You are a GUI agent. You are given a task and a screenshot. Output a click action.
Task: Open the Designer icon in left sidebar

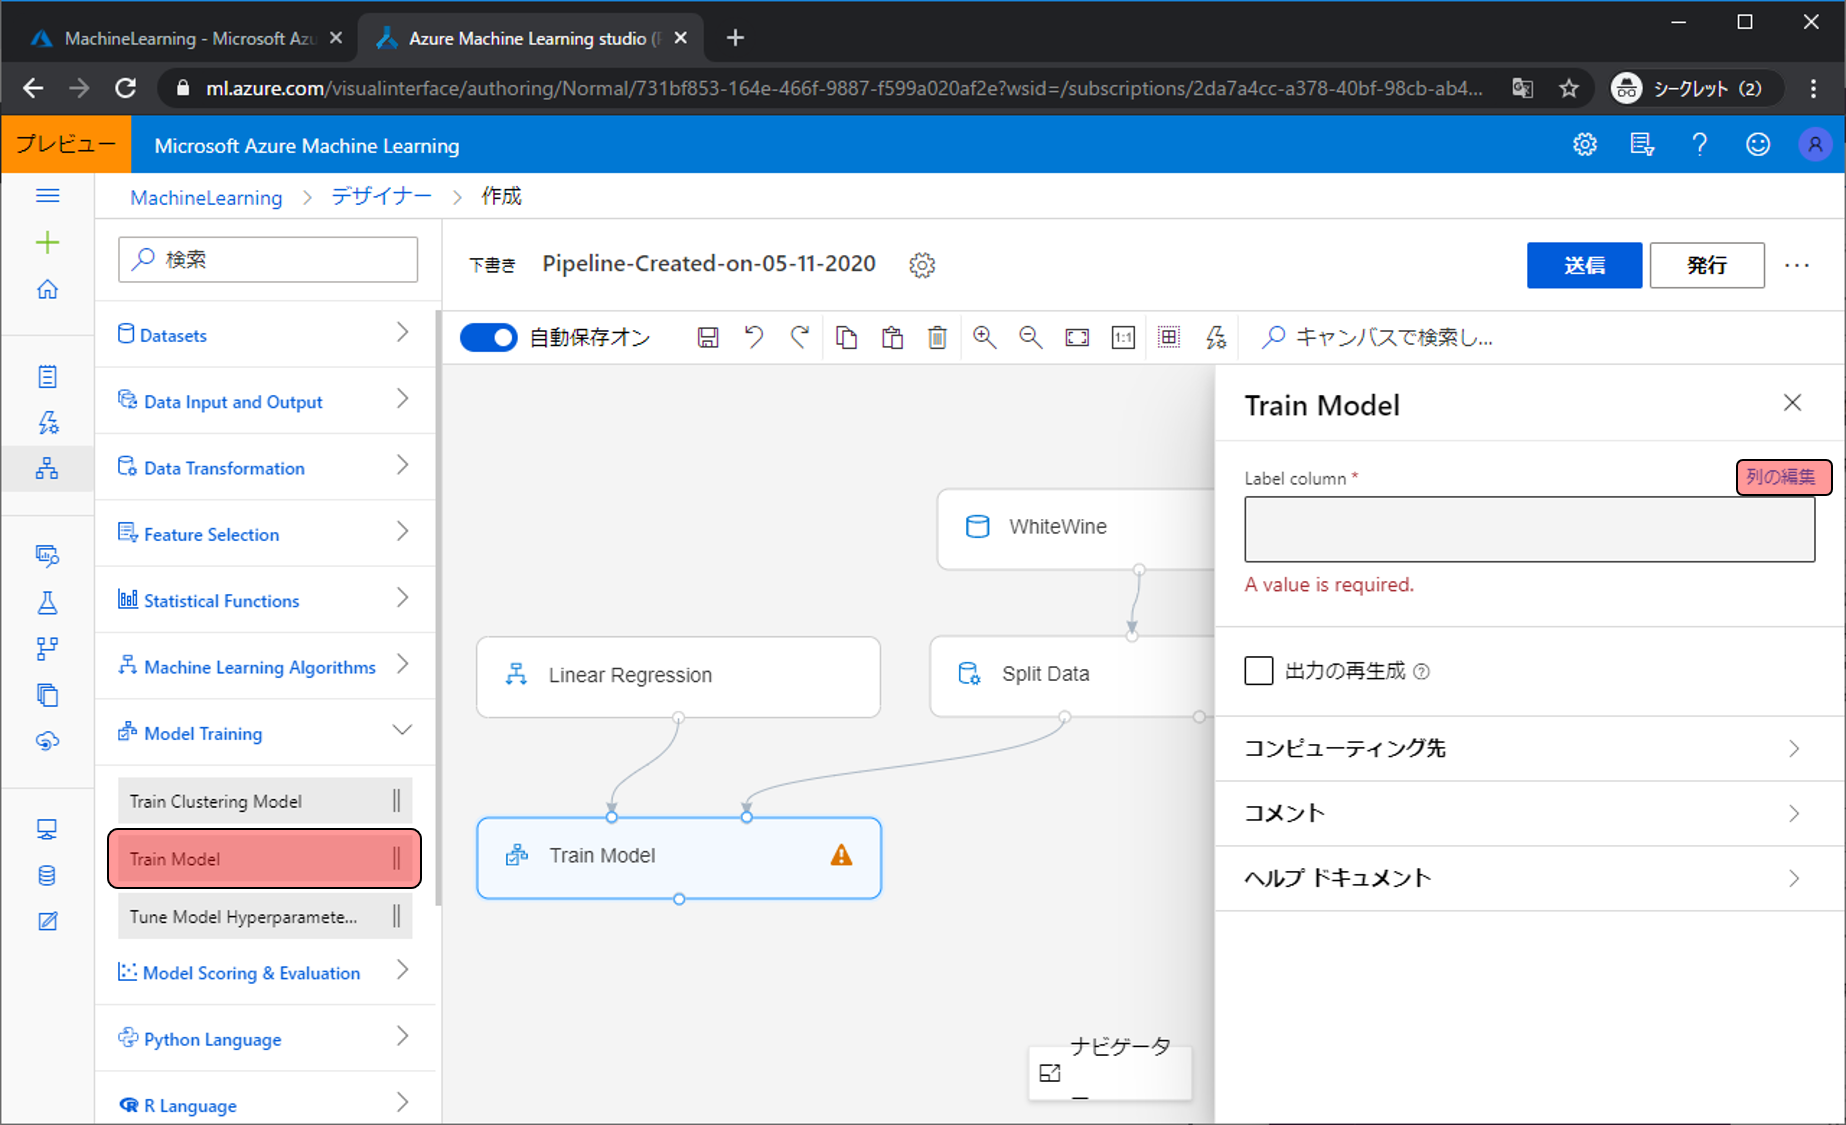(47, 468)
